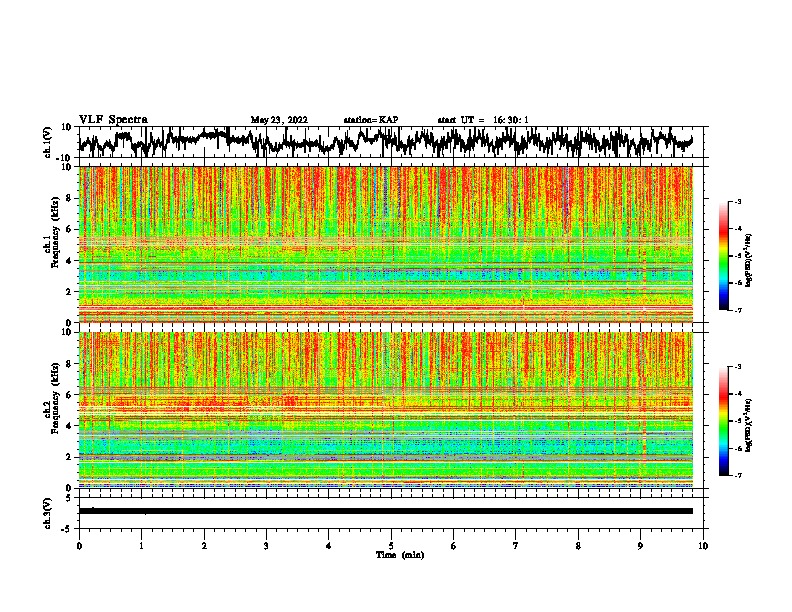Click time axis tick label "2"

(x=204, y=546)
